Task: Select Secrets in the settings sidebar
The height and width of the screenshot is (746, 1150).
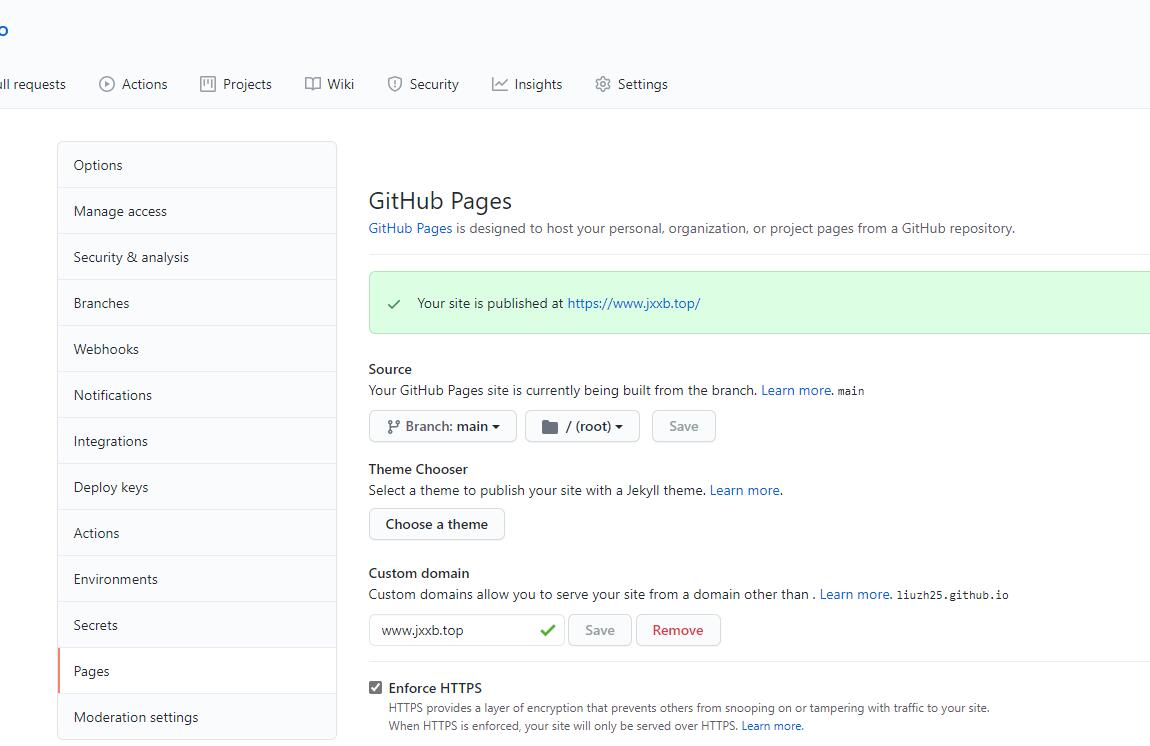Action: tap(96, 625)
